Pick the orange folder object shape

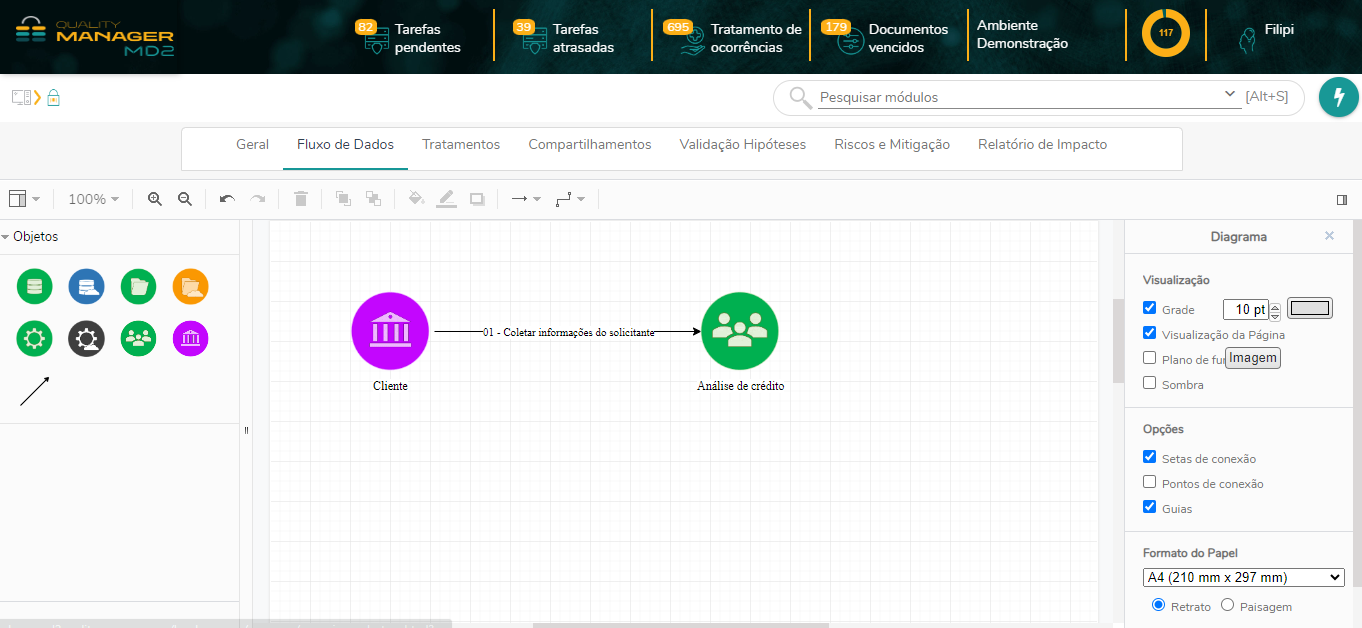[190, 287]
